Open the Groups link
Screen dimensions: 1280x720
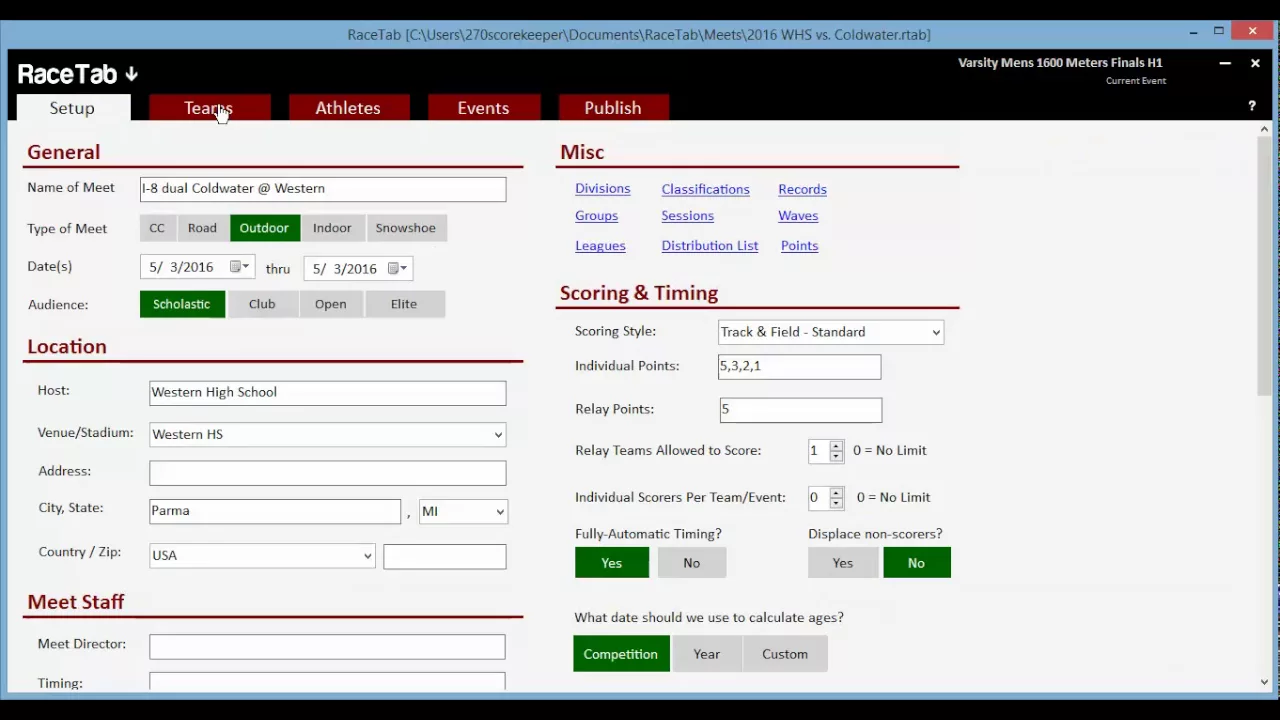[x=596, y=216]
